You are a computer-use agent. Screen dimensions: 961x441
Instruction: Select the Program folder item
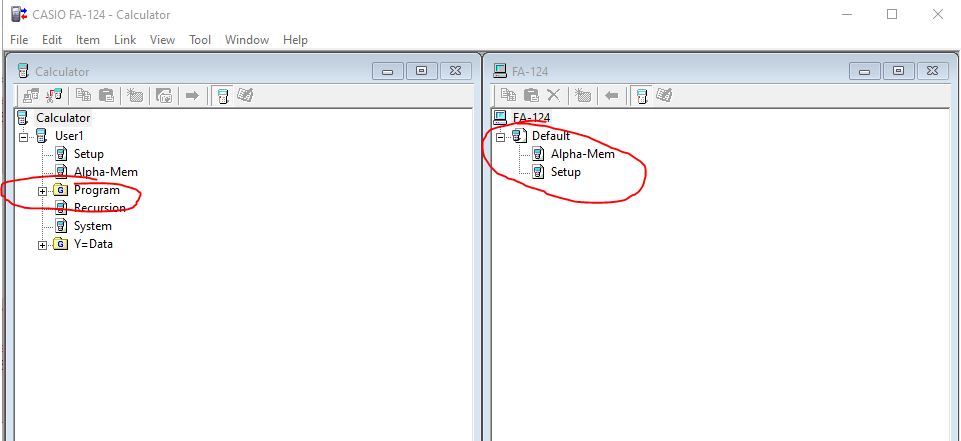point(97,190)
